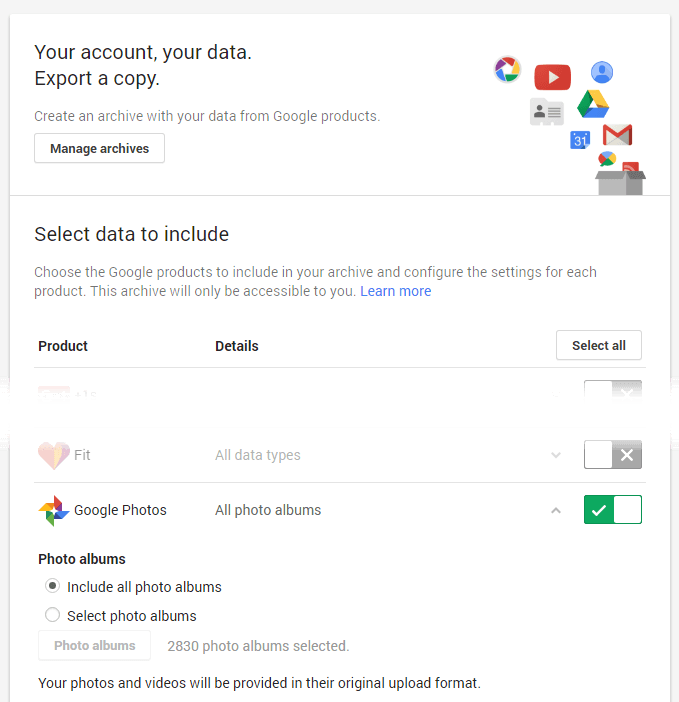Choose Include all photo albums option
679x702 pixels.
(53, 587)
